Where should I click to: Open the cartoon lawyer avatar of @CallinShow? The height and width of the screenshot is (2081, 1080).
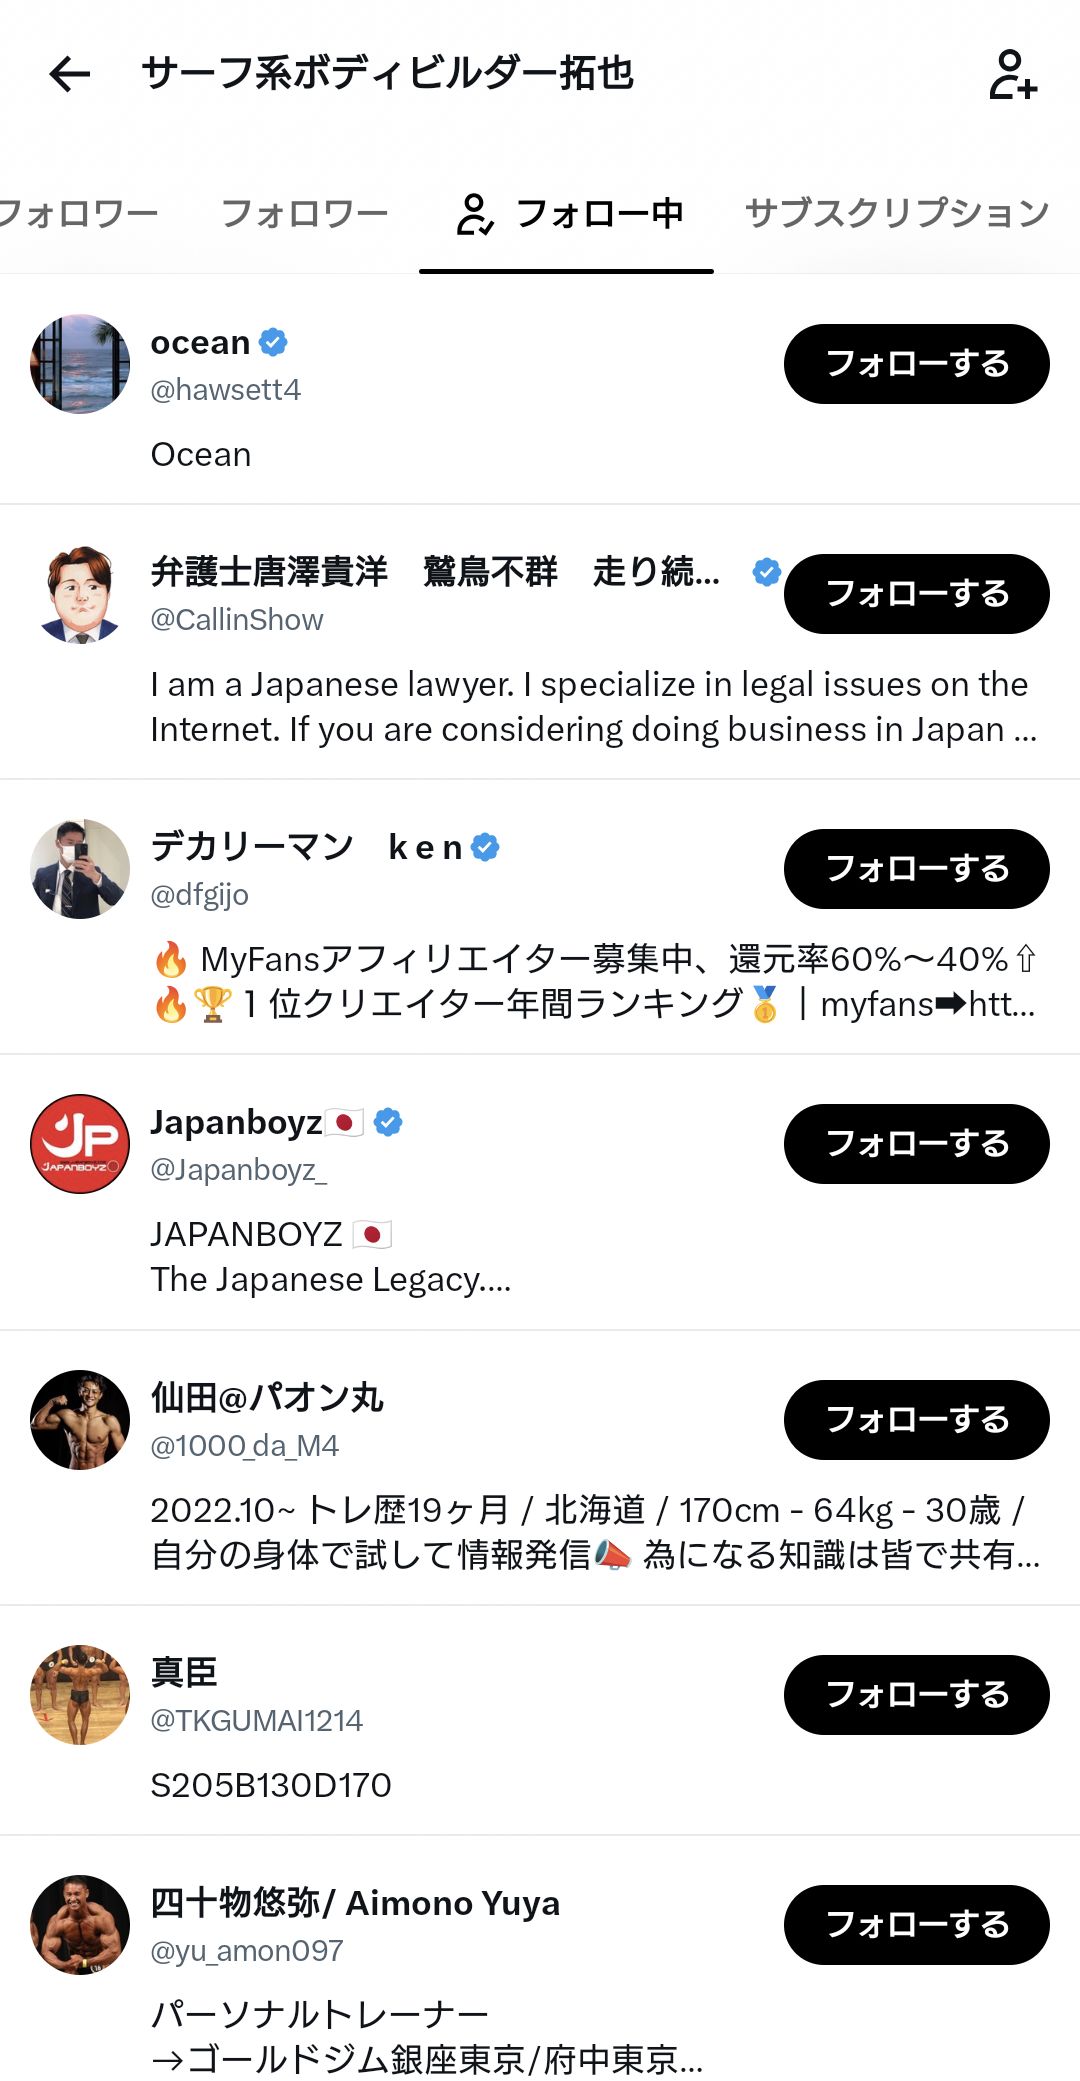[x=80, y=594]
